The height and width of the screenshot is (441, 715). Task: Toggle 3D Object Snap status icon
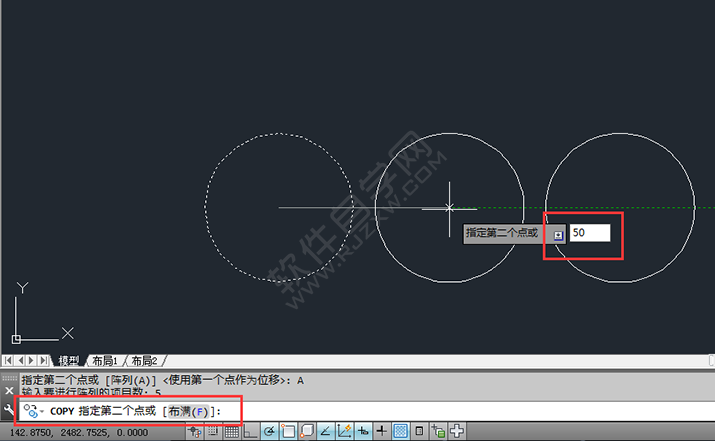307,431
